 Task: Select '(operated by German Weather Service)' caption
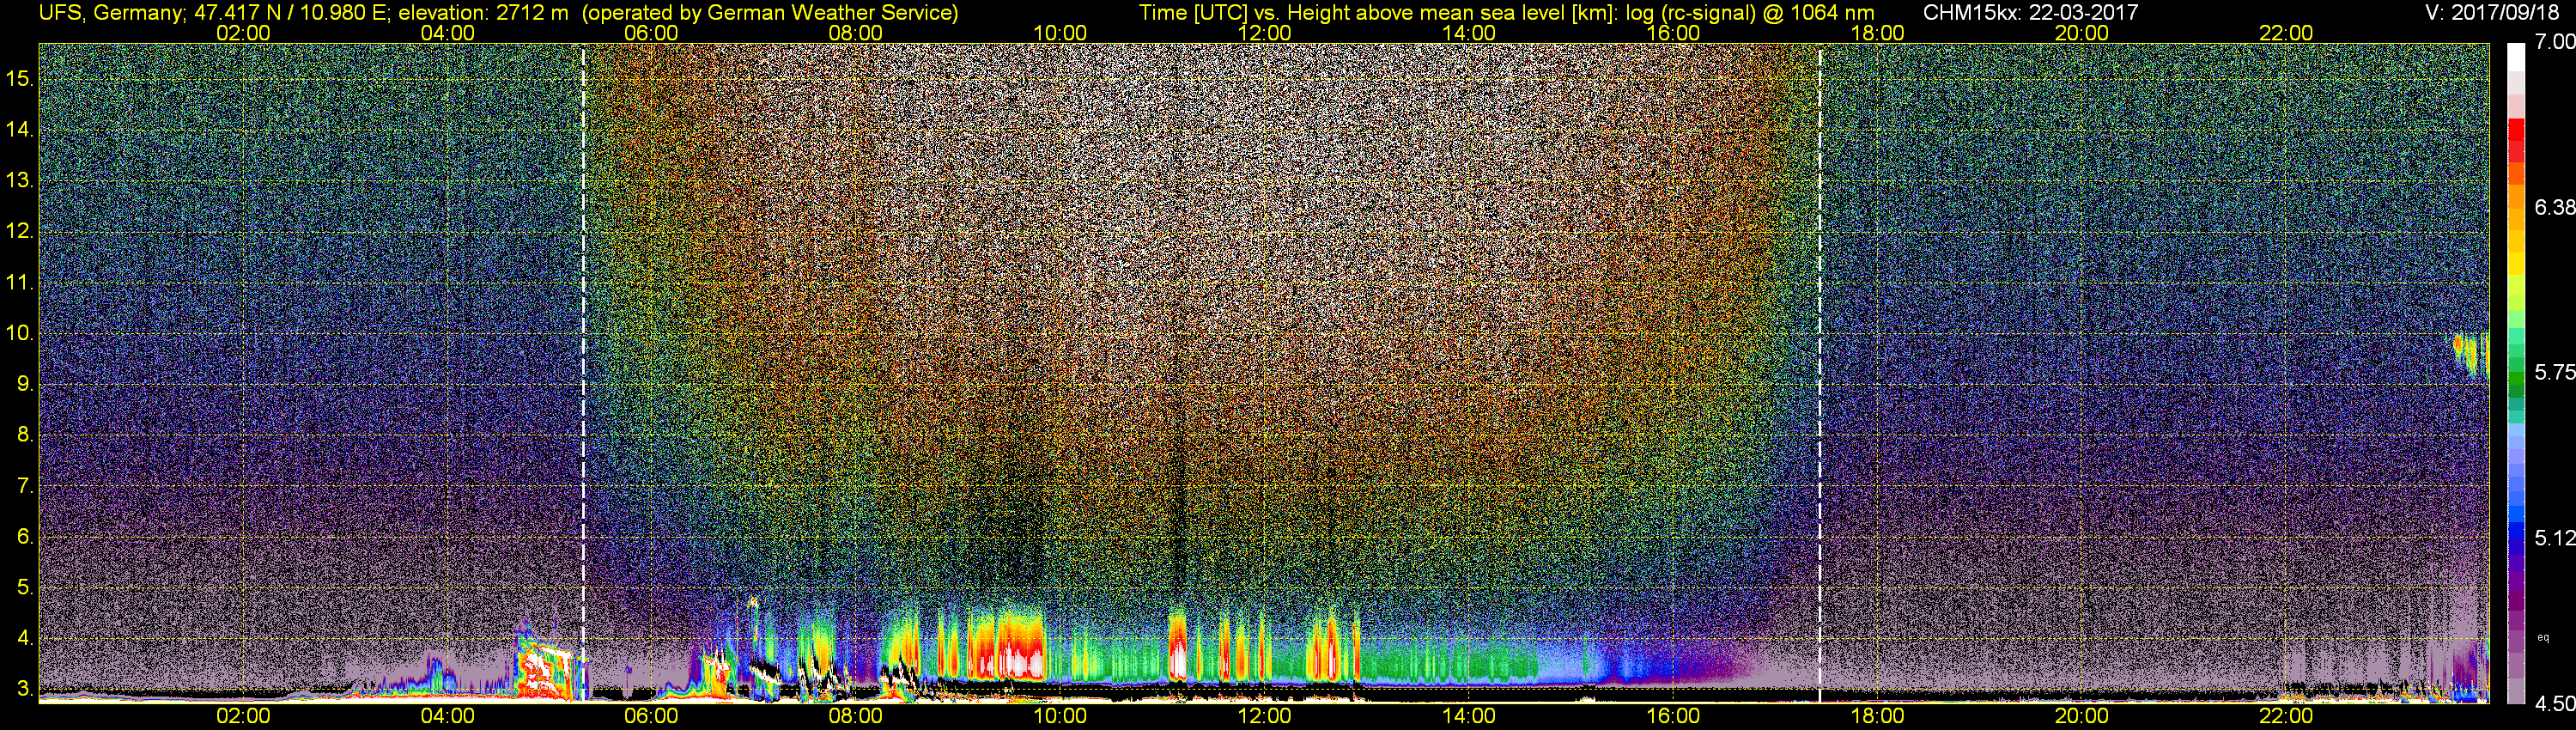coord(769,13)
